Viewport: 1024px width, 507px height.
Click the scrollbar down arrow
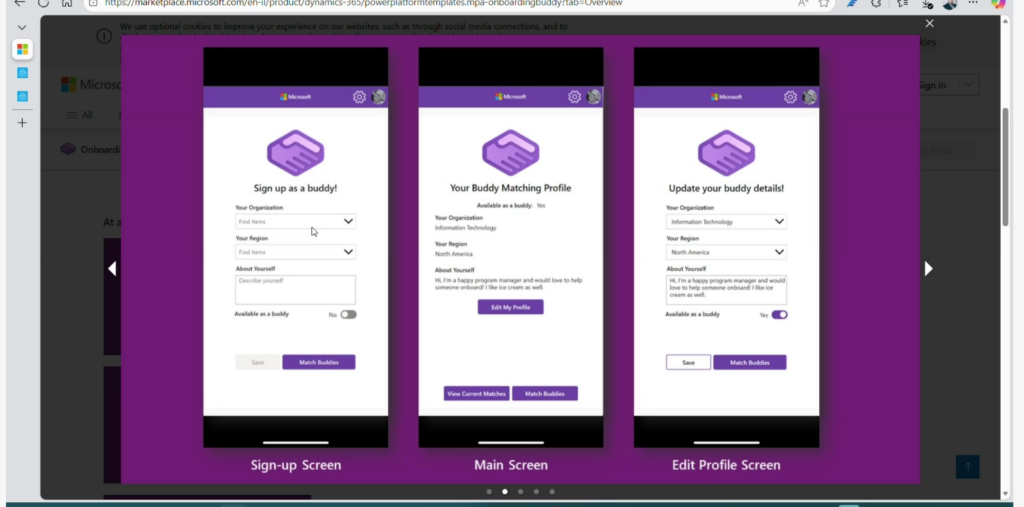tap(1006, 494)
